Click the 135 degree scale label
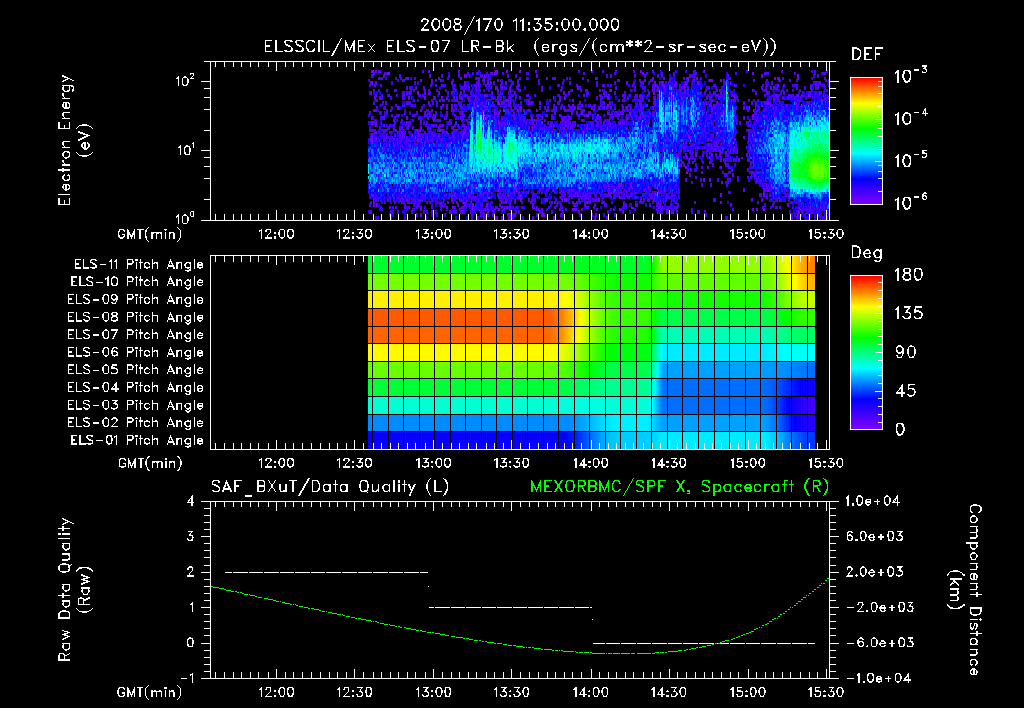This screenshot has width=1024, height=708. coord(908,314)
